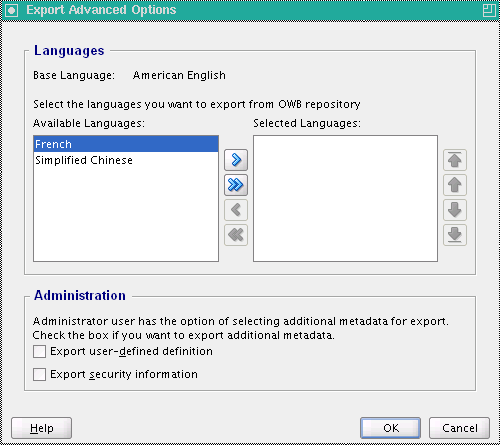
Task: Click the move-to-top arrow button
Action: (x=455, y=160)
